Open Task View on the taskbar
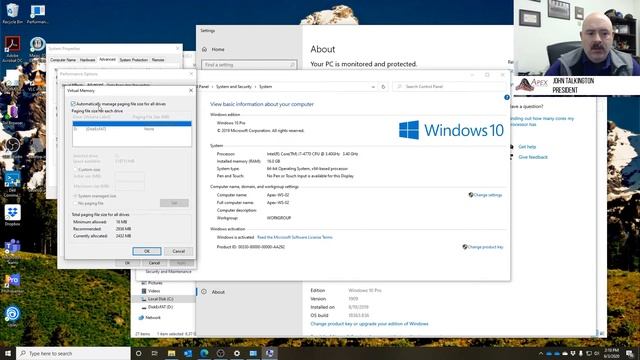 tap(155, 353)
